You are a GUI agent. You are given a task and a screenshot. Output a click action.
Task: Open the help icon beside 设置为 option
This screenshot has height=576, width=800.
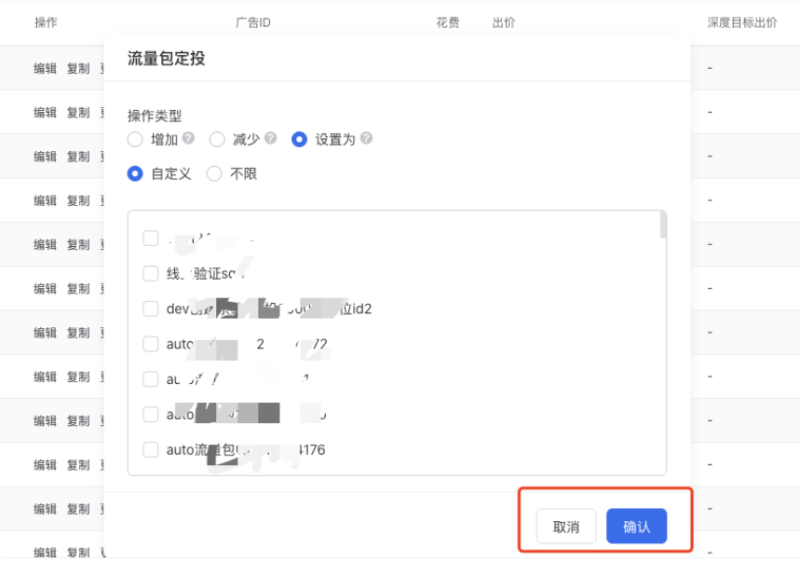364,140
